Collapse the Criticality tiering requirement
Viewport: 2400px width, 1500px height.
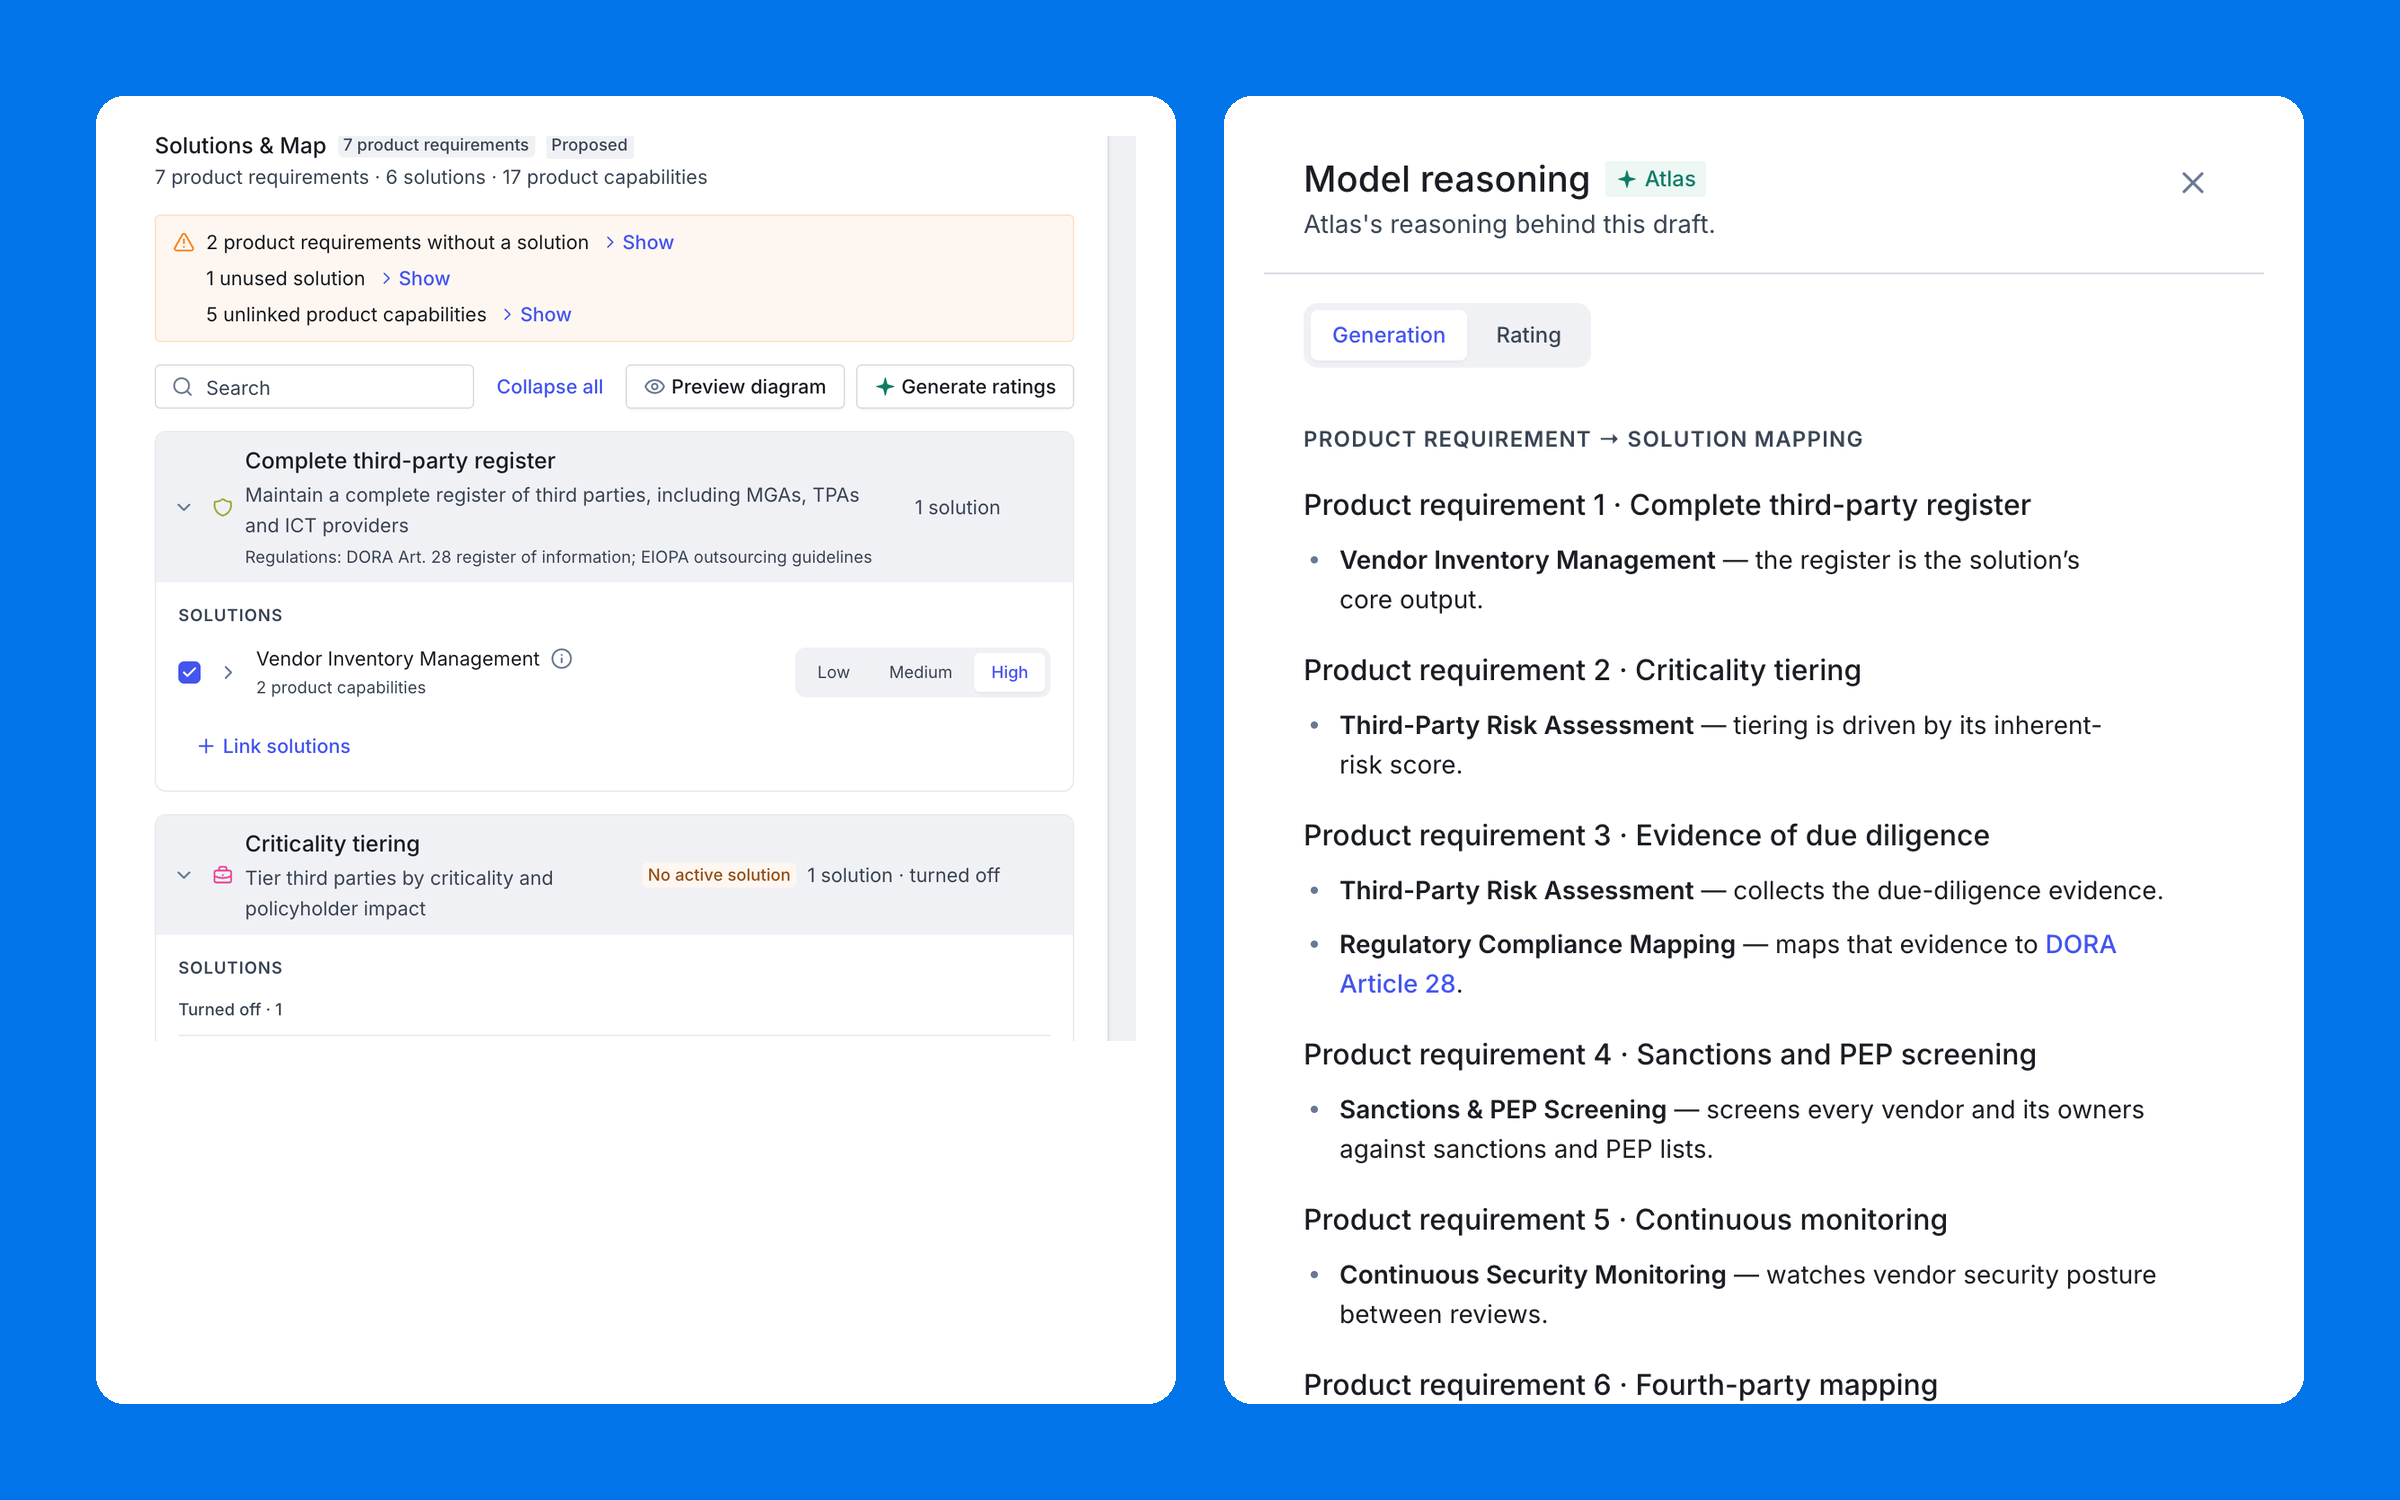tap(184, 875)
